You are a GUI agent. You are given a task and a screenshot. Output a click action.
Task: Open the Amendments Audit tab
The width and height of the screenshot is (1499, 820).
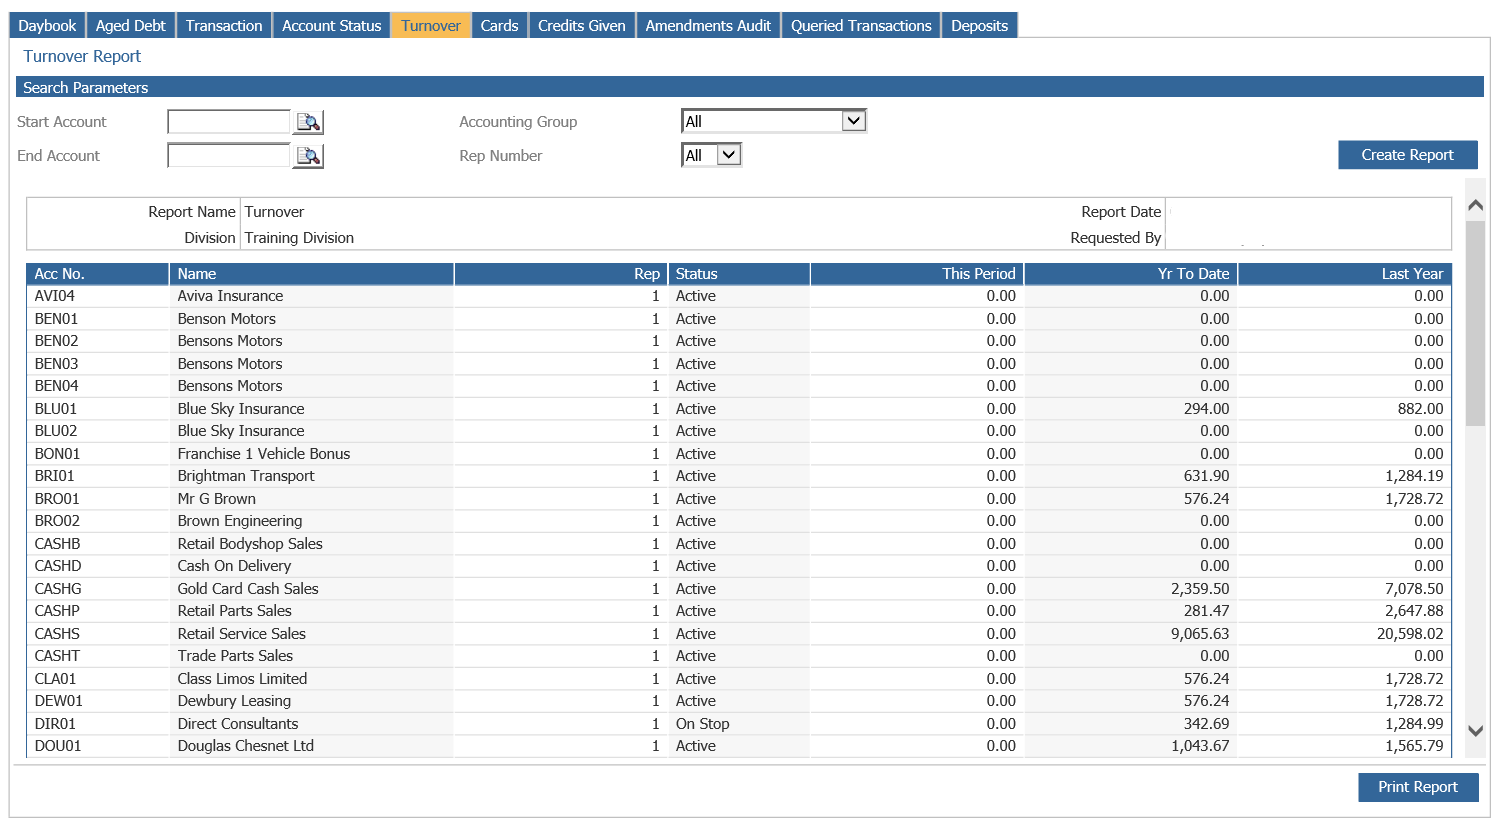point(708,25)
